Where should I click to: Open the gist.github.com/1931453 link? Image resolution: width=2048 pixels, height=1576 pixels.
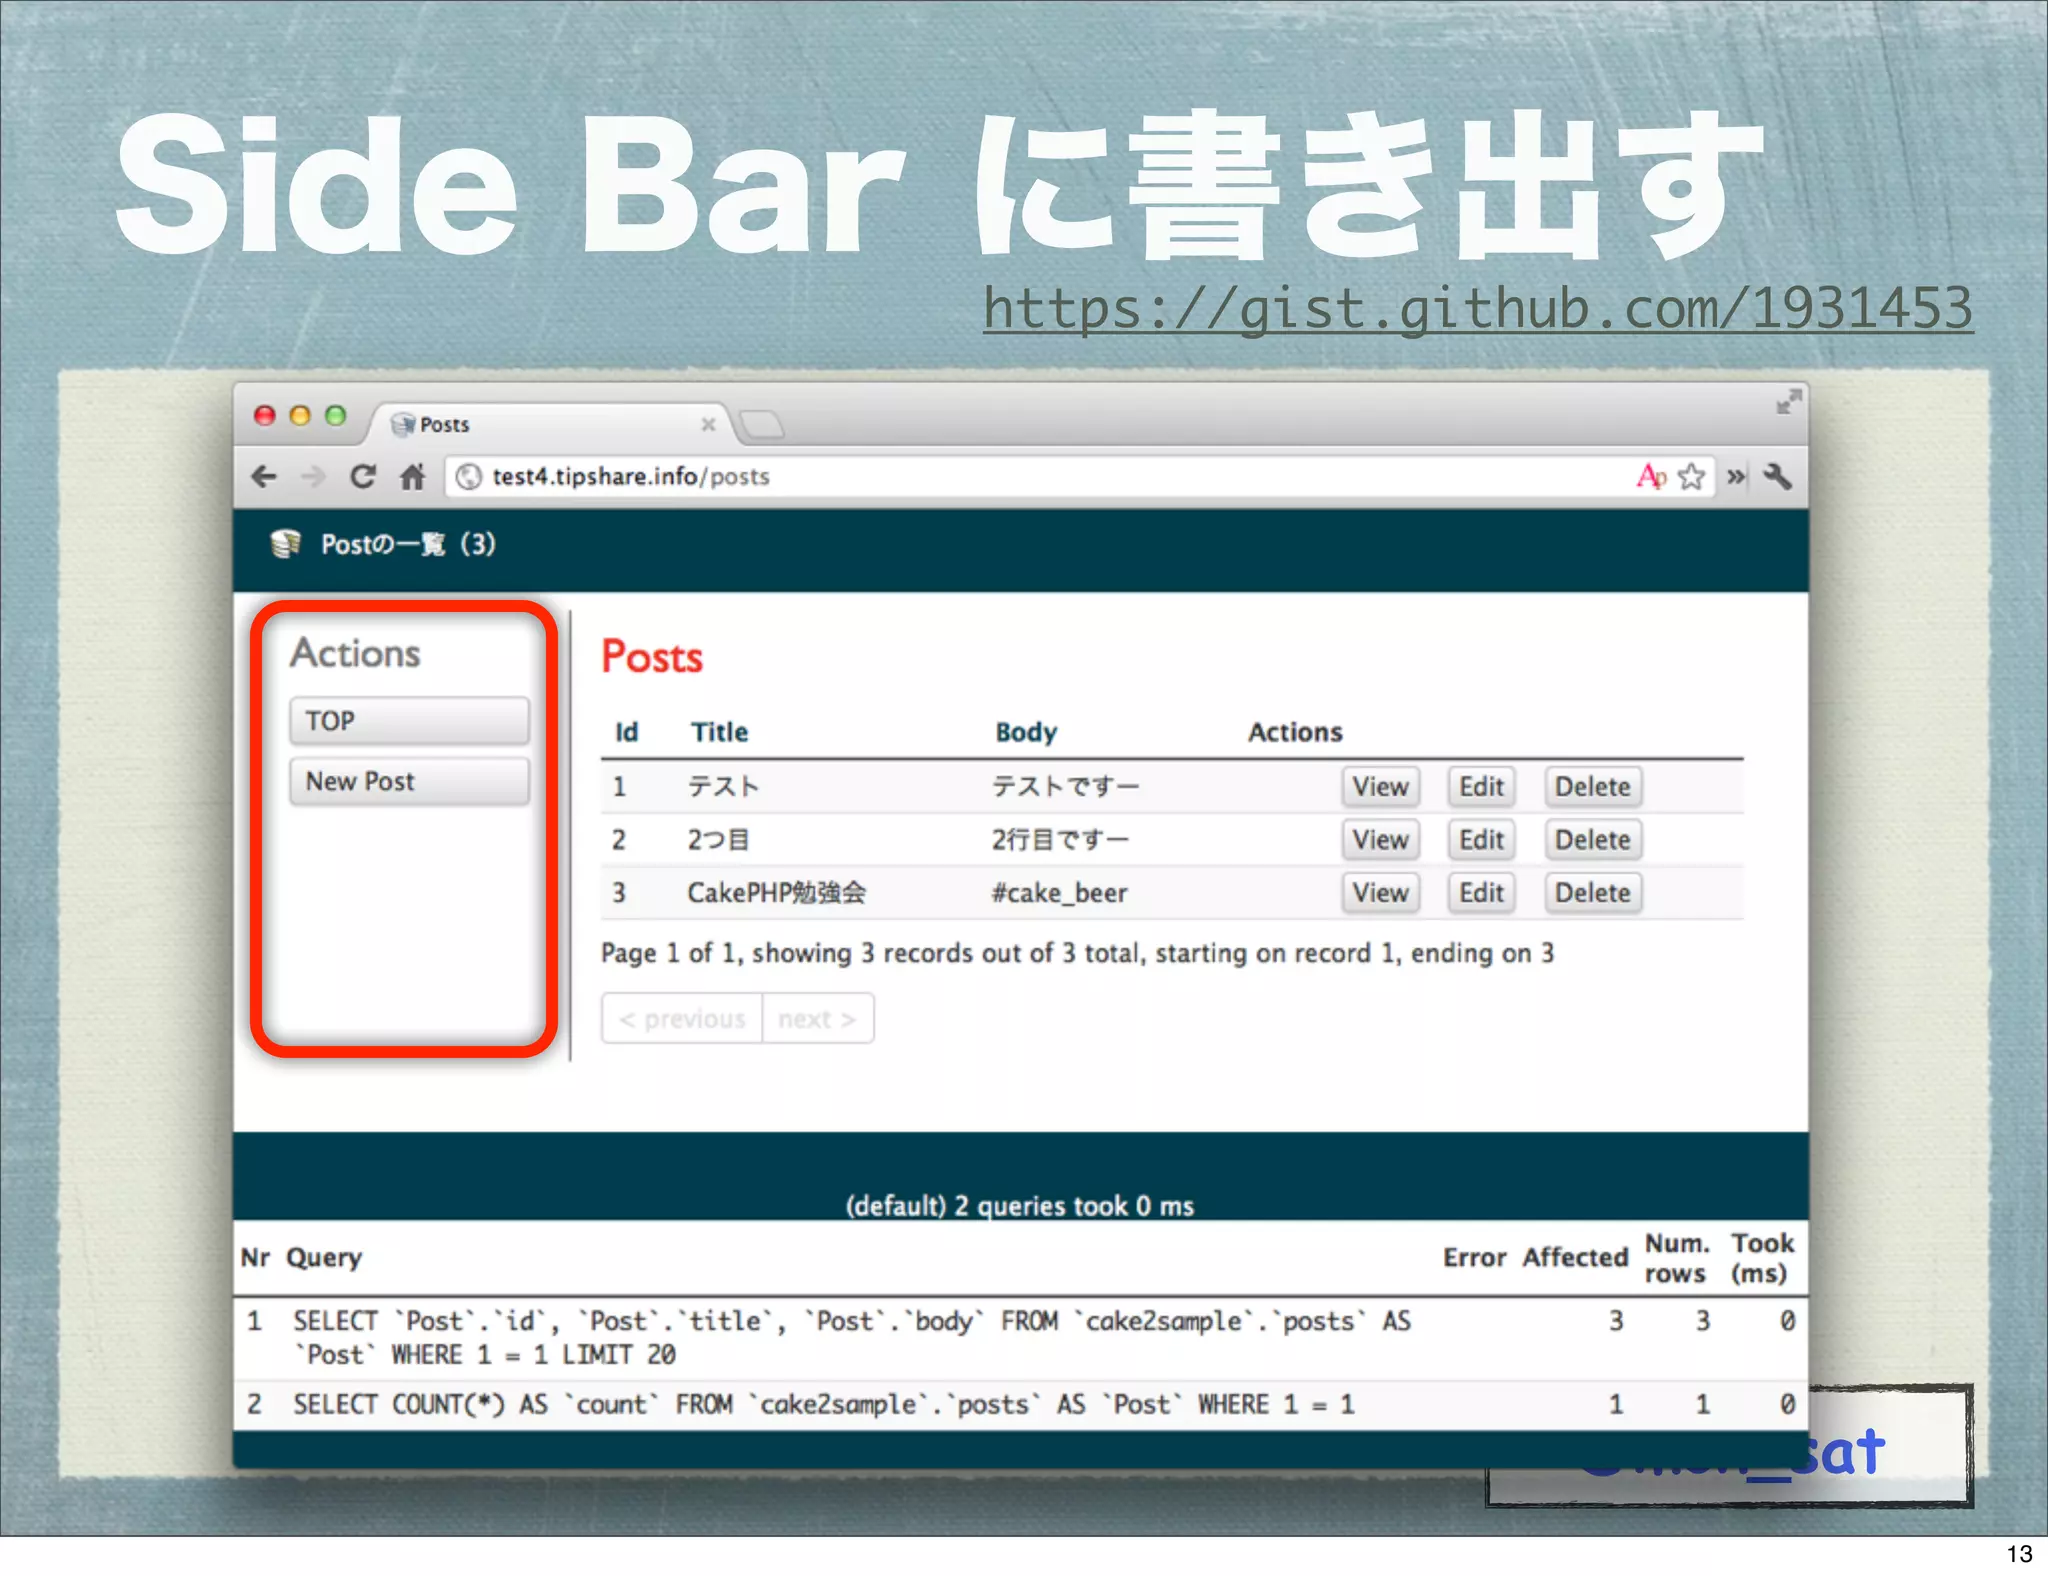[1478, 308]
